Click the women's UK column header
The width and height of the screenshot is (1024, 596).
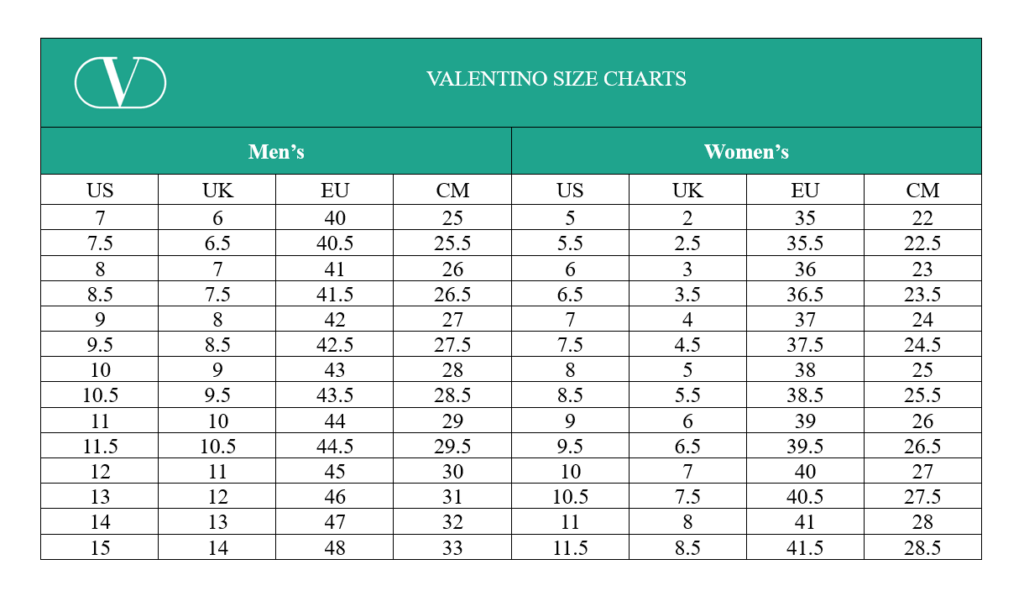coord(688,190)
